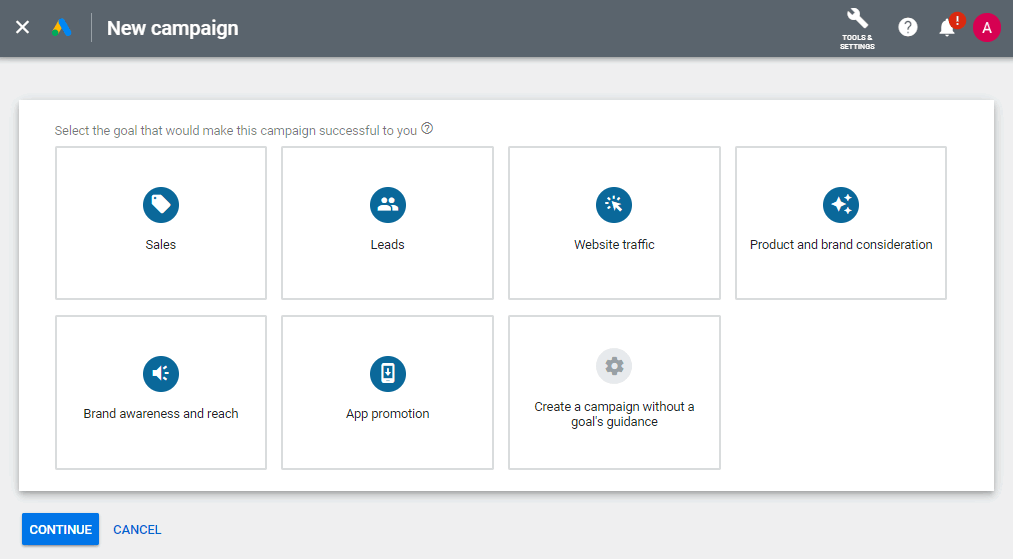Click the Brand awareness megaphone icon
Screen dimensions: 1013x559
point(160,374)
